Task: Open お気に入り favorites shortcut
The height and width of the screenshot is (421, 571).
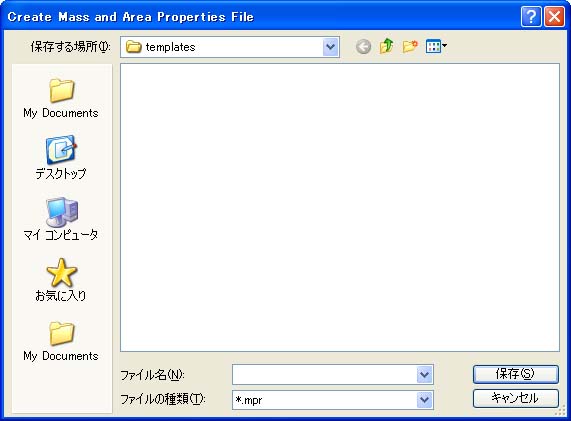Action: click(x=61, y=280)
